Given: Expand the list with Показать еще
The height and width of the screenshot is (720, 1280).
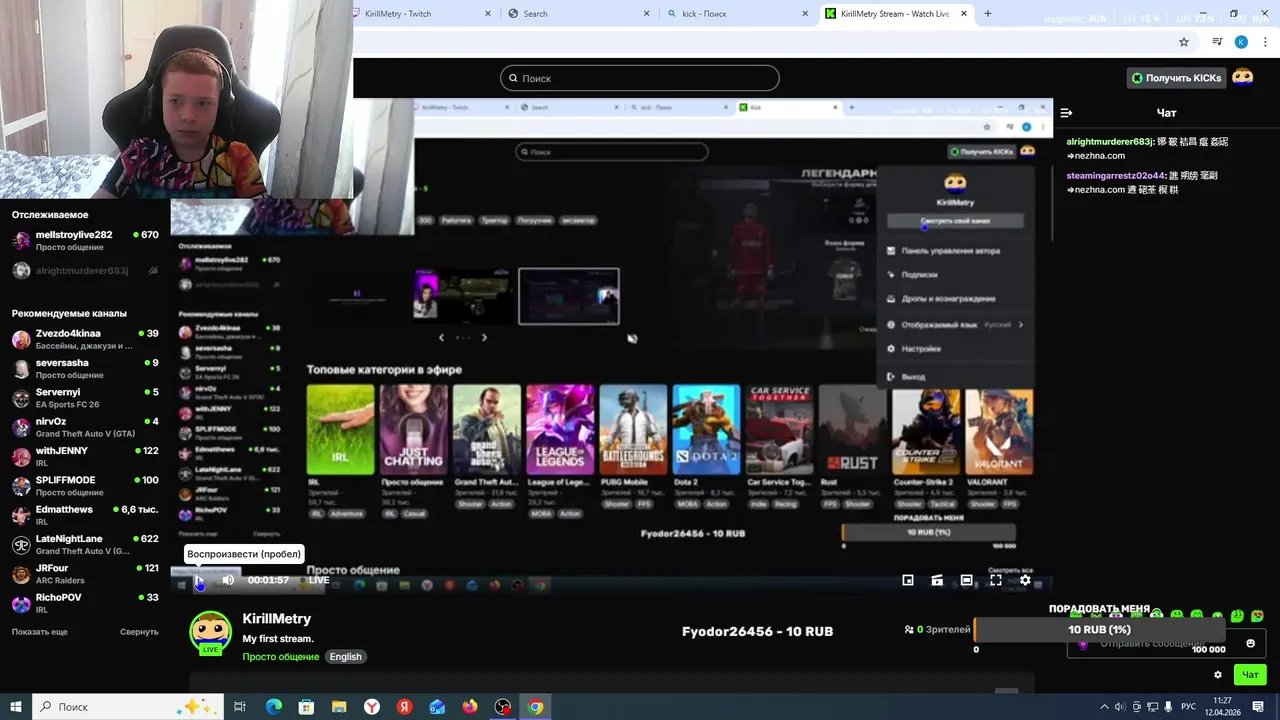Looking at the screenshot, I should (40, 632).
